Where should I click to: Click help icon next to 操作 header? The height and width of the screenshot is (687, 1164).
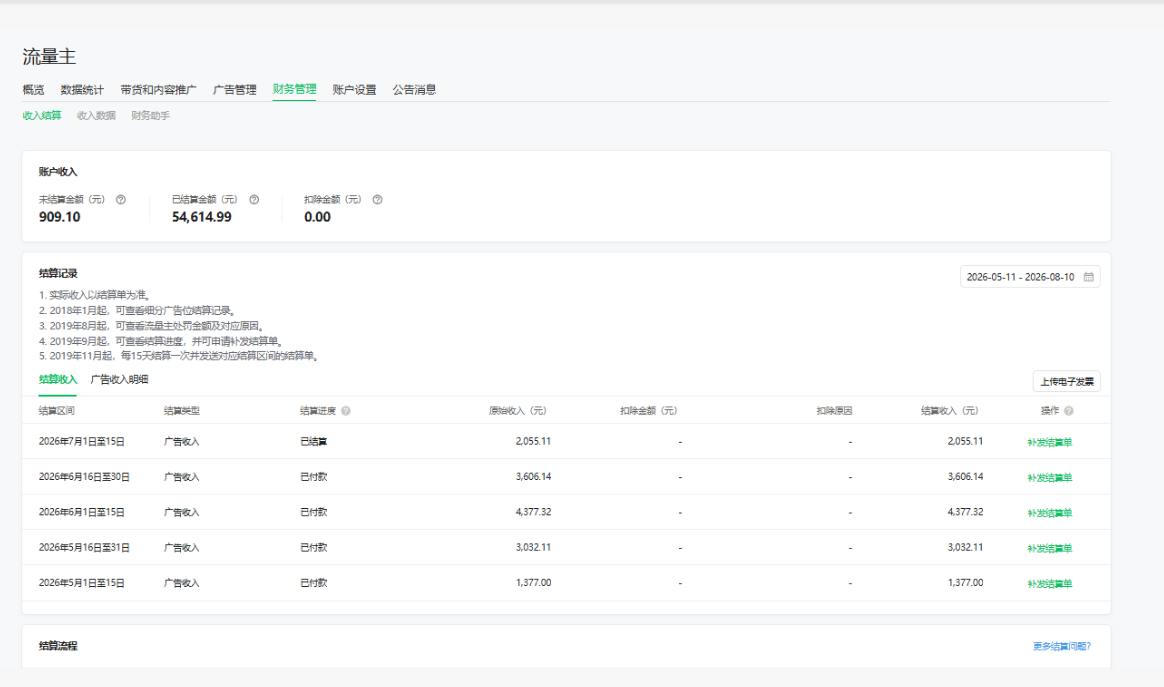coord(1069,411)
